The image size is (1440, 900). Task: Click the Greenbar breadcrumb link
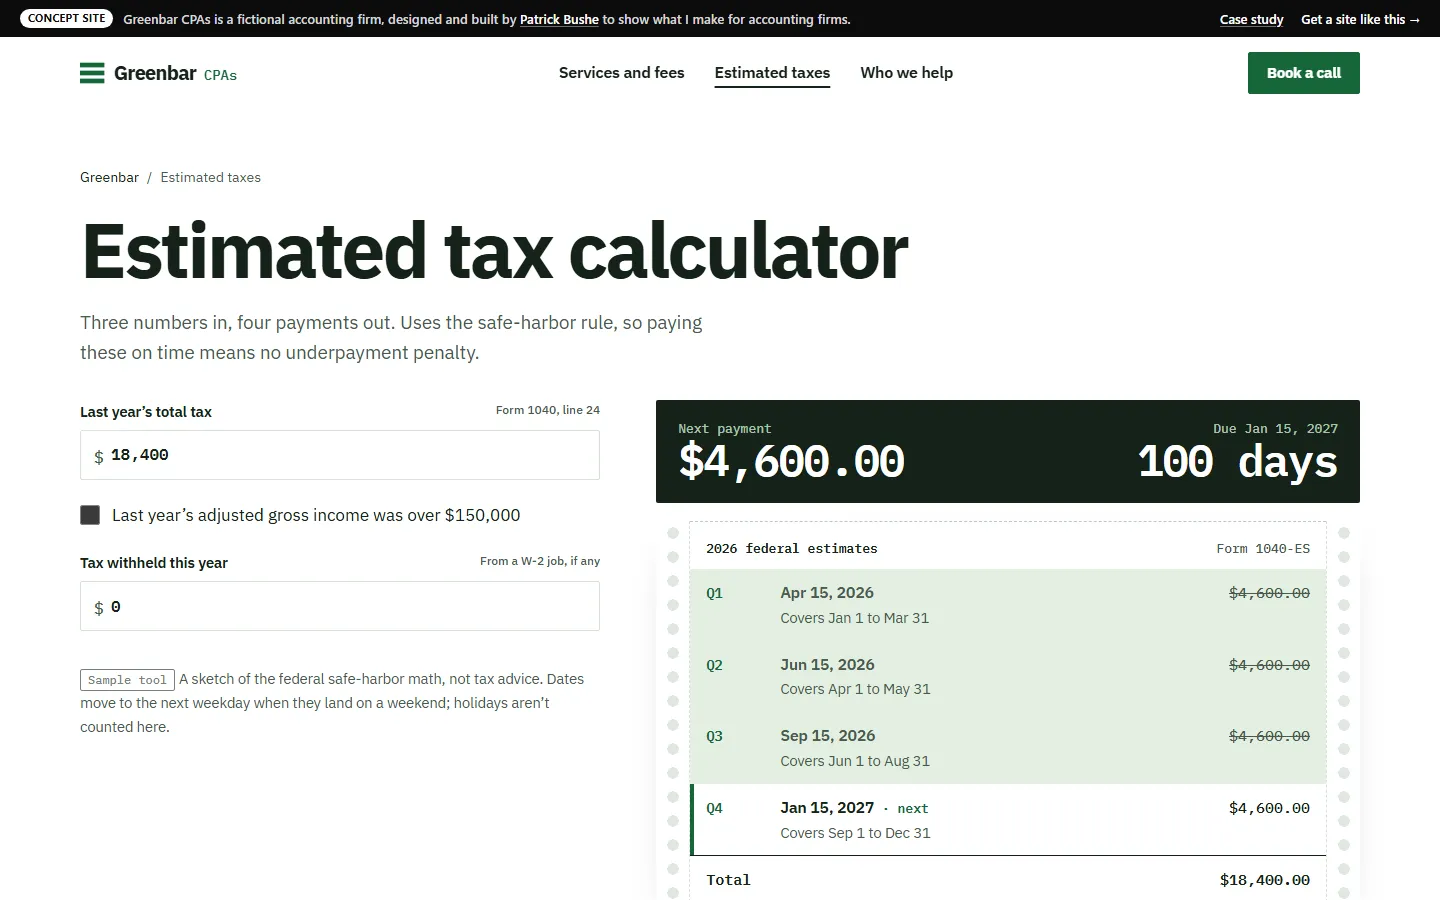point(109,177)
